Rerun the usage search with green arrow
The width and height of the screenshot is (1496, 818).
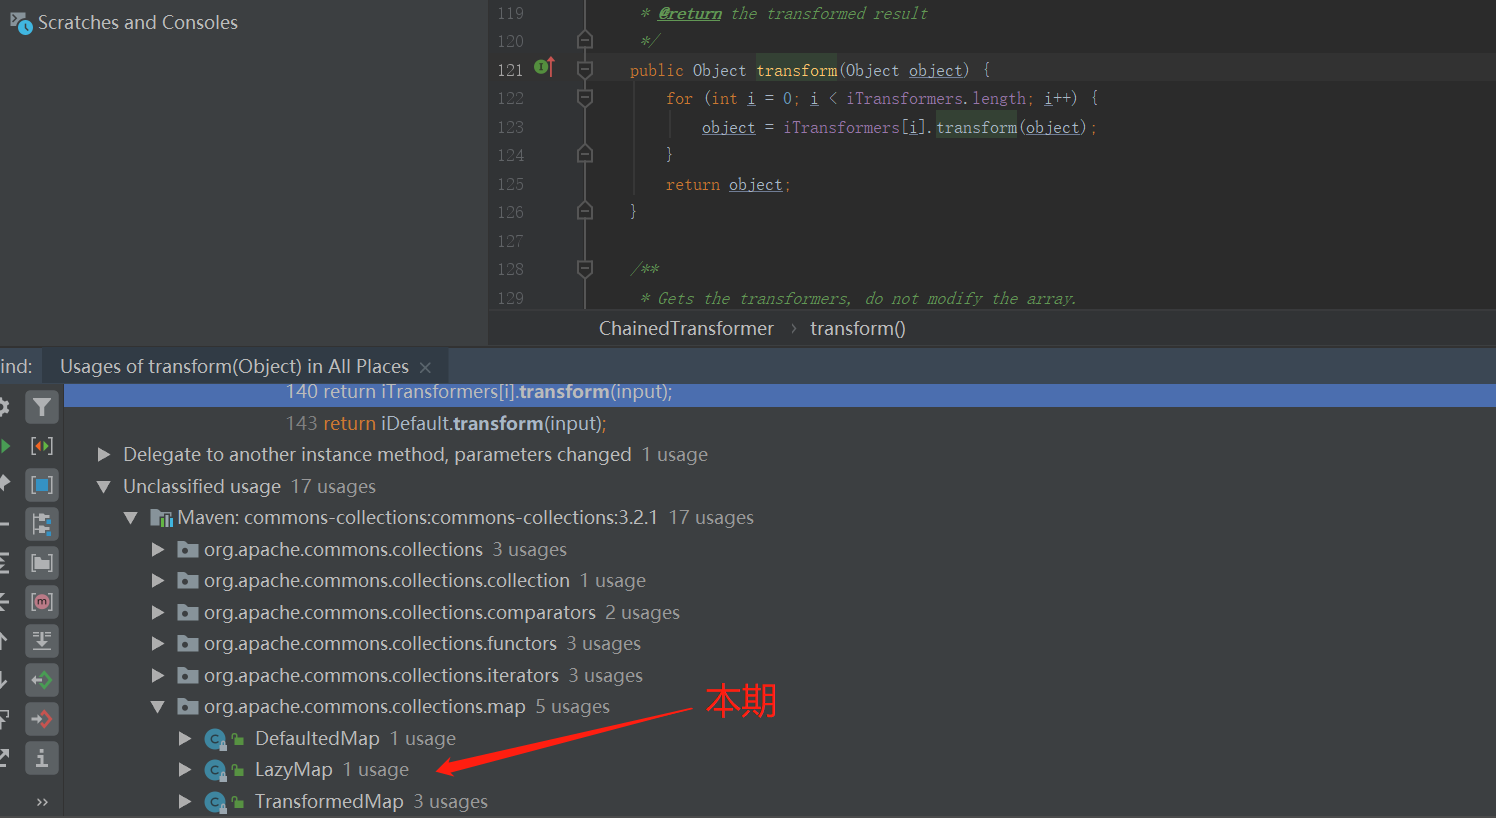(x=5, y=446)
